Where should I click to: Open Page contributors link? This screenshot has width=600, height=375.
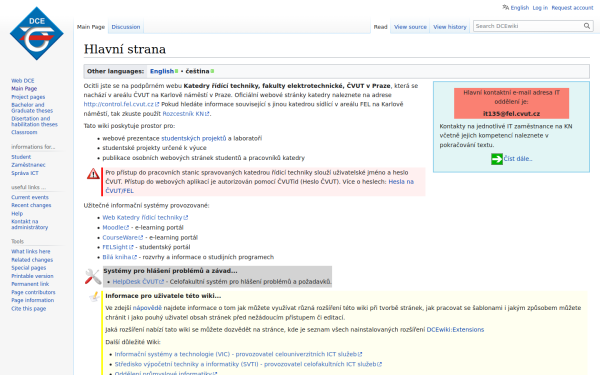(33, 292)
